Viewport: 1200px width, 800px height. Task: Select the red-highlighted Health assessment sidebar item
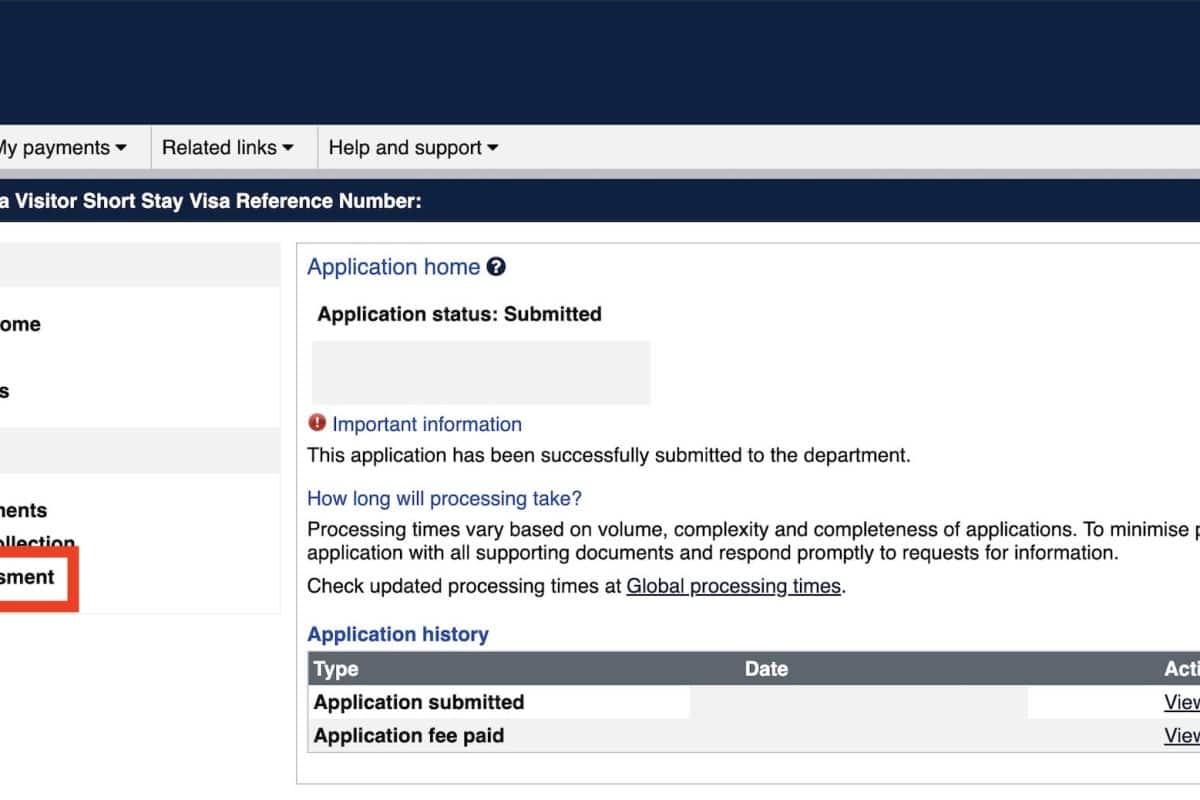click(x=28, y=577)
